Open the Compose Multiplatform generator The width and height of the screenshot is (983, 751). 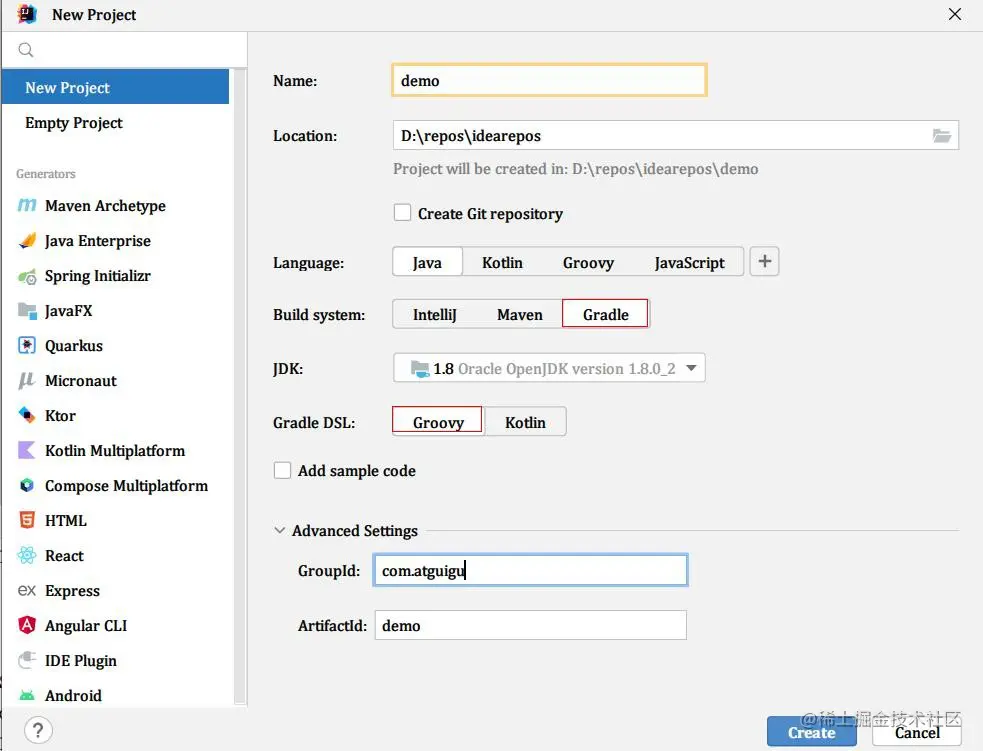[x=126, y=486]
